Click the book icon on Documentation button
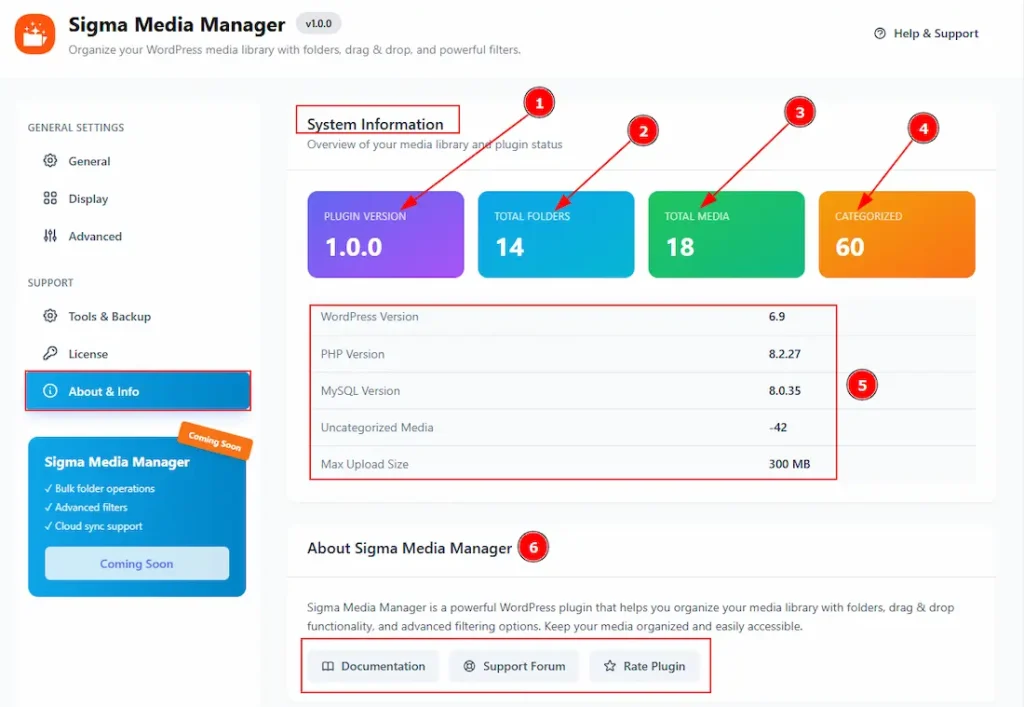The height and width of the screenshot is (707, 1024). 328,666
